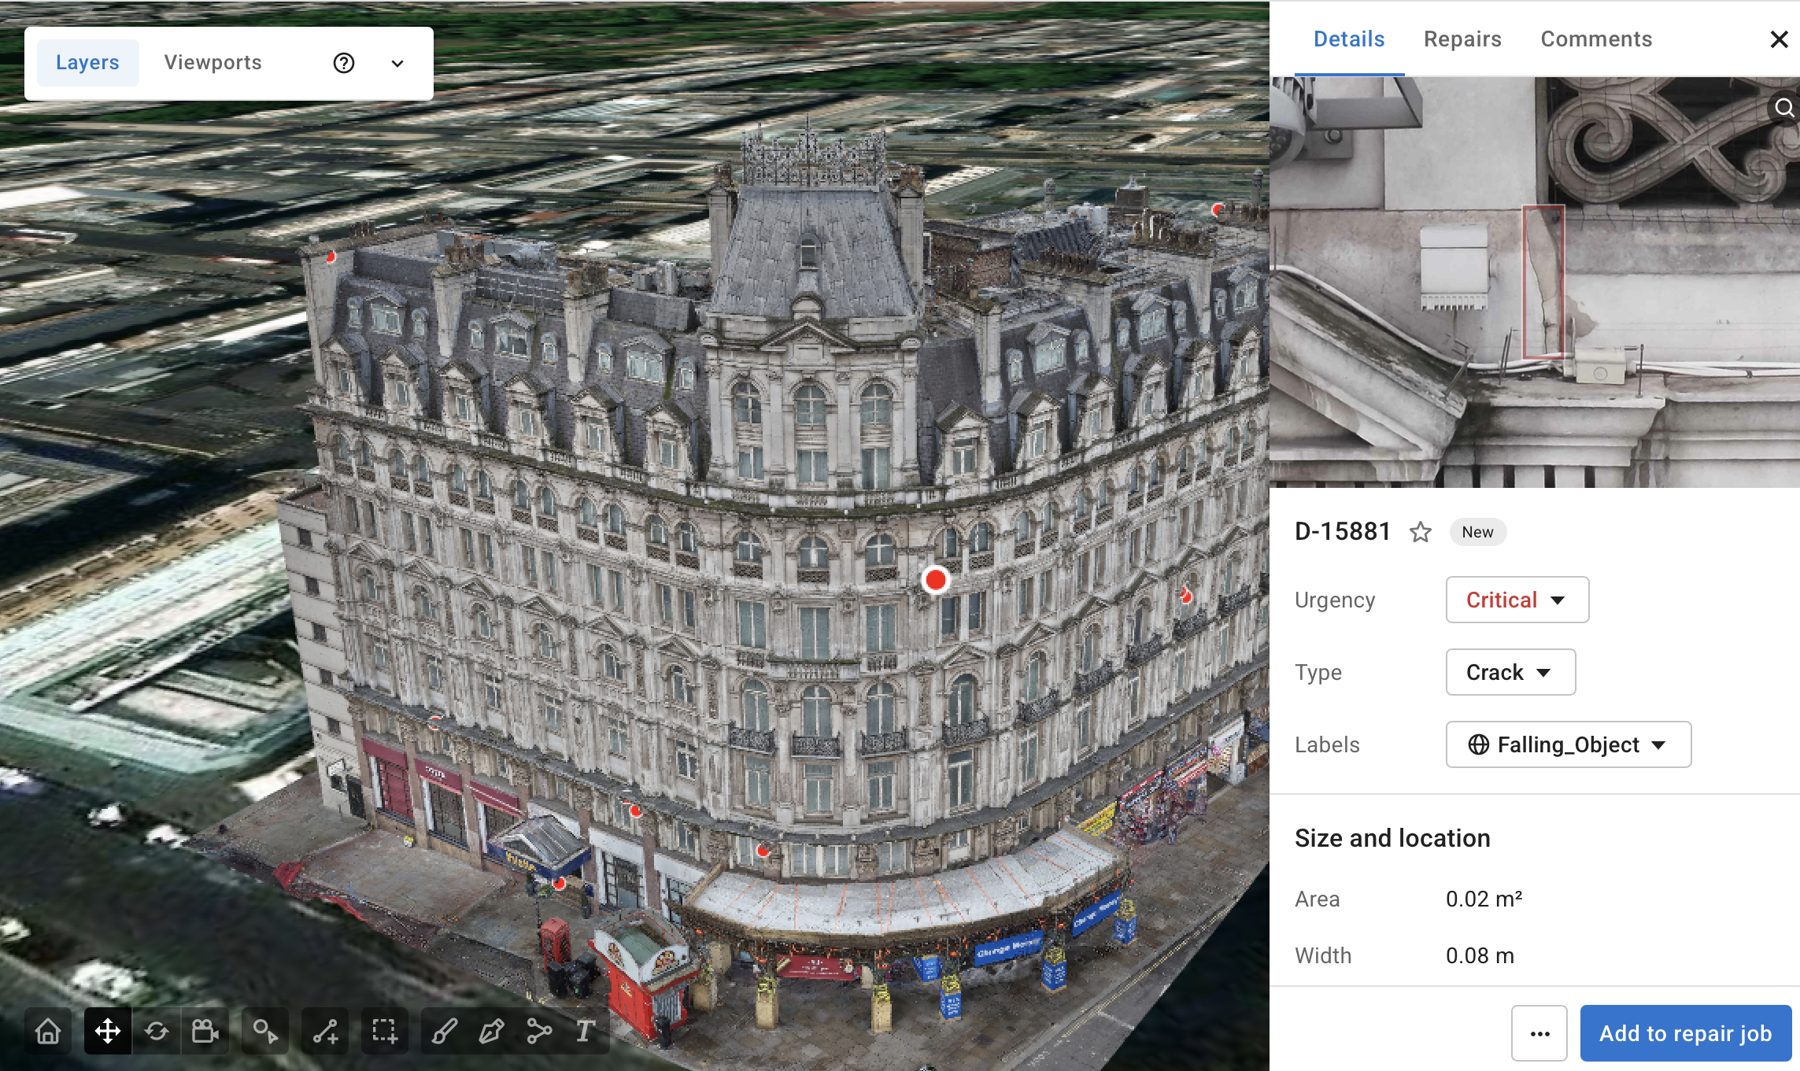Open the Labels Falling_Object dropdown
The height and width of the screenshot is (1071, 1800).
pos(1568,745)
